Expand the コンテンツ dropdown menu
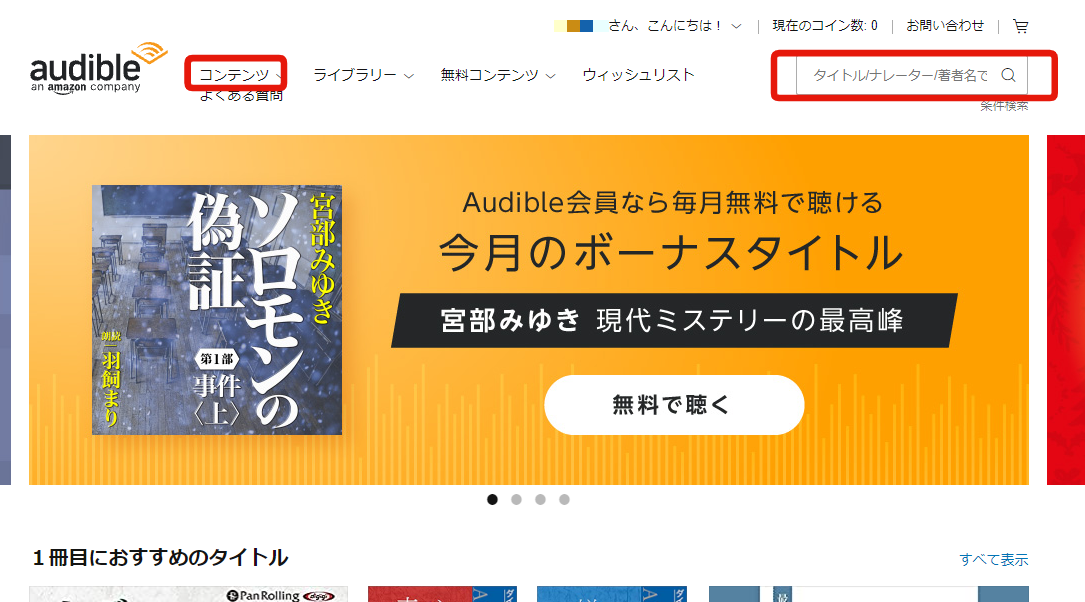1085x602 pixels. (240, 75)
